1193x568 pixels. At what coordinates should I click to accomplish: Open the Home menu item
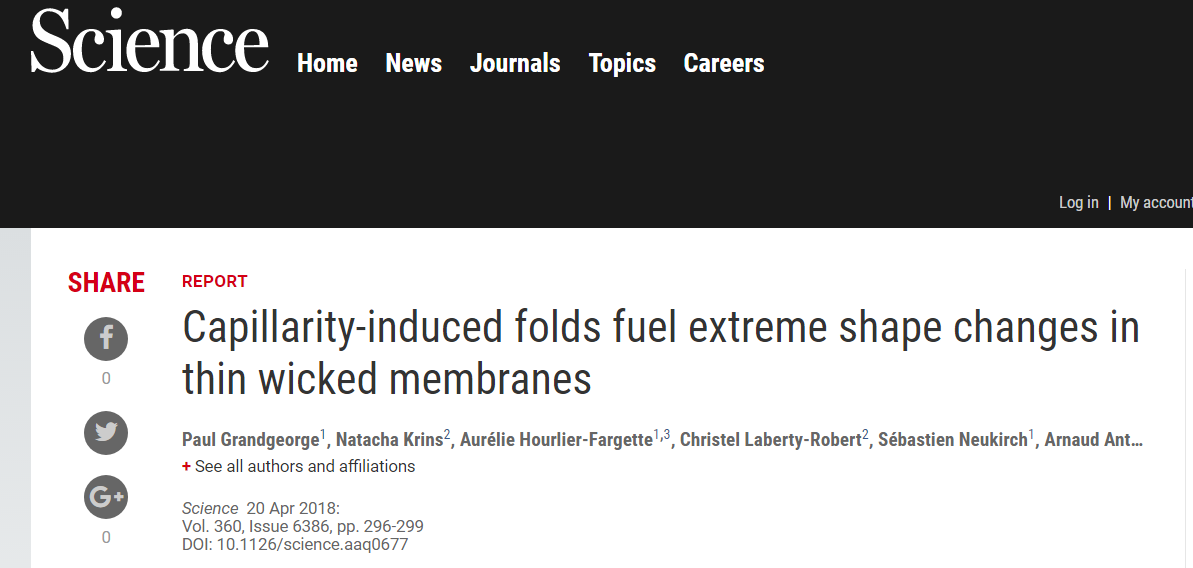tap(327, 63)
